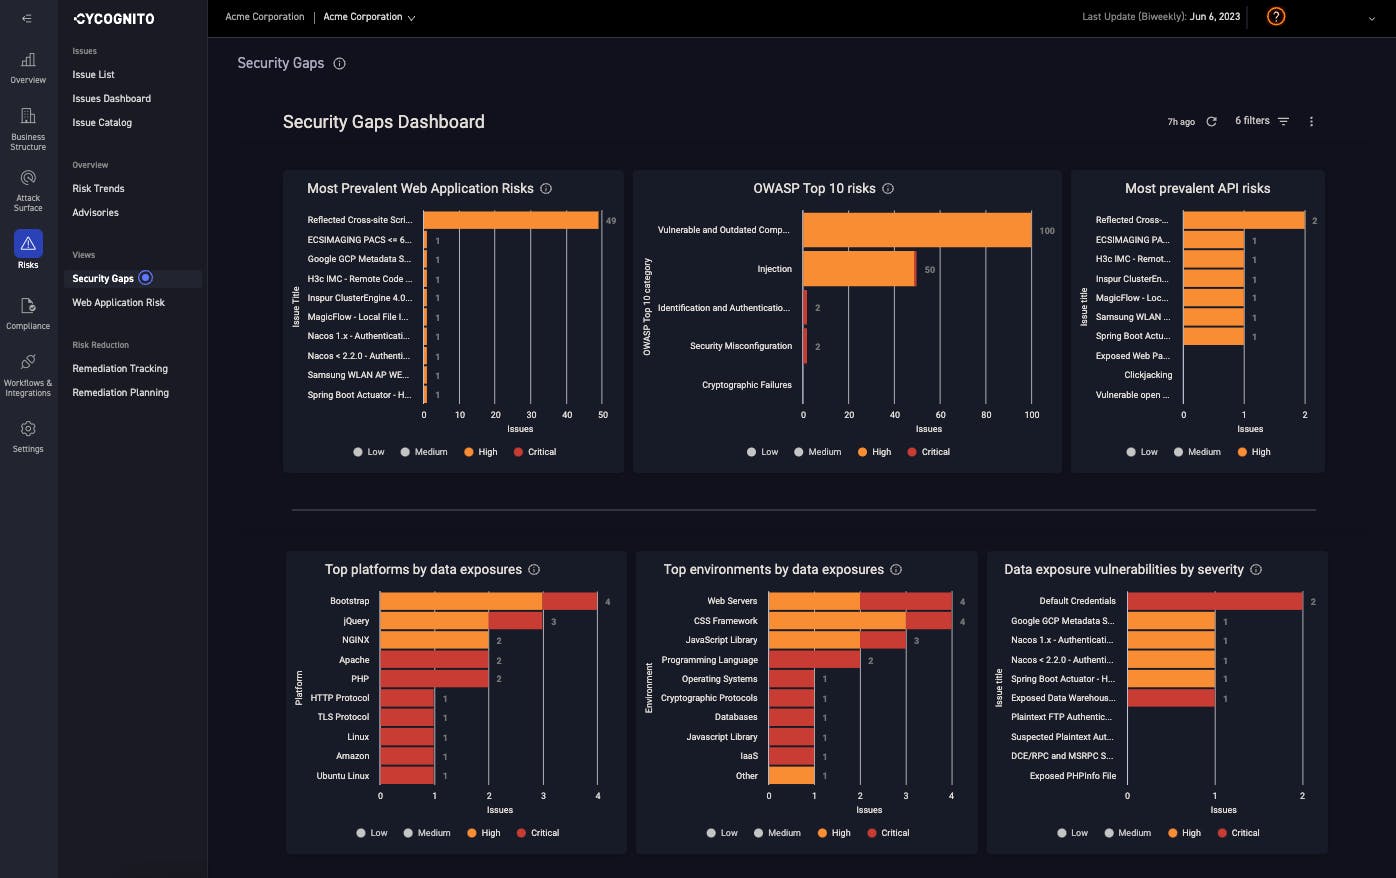The height and width of the screenshot is (878, 1396).
Task: Open the top-right user menu chevron
Action: [x=1371, y=18]
